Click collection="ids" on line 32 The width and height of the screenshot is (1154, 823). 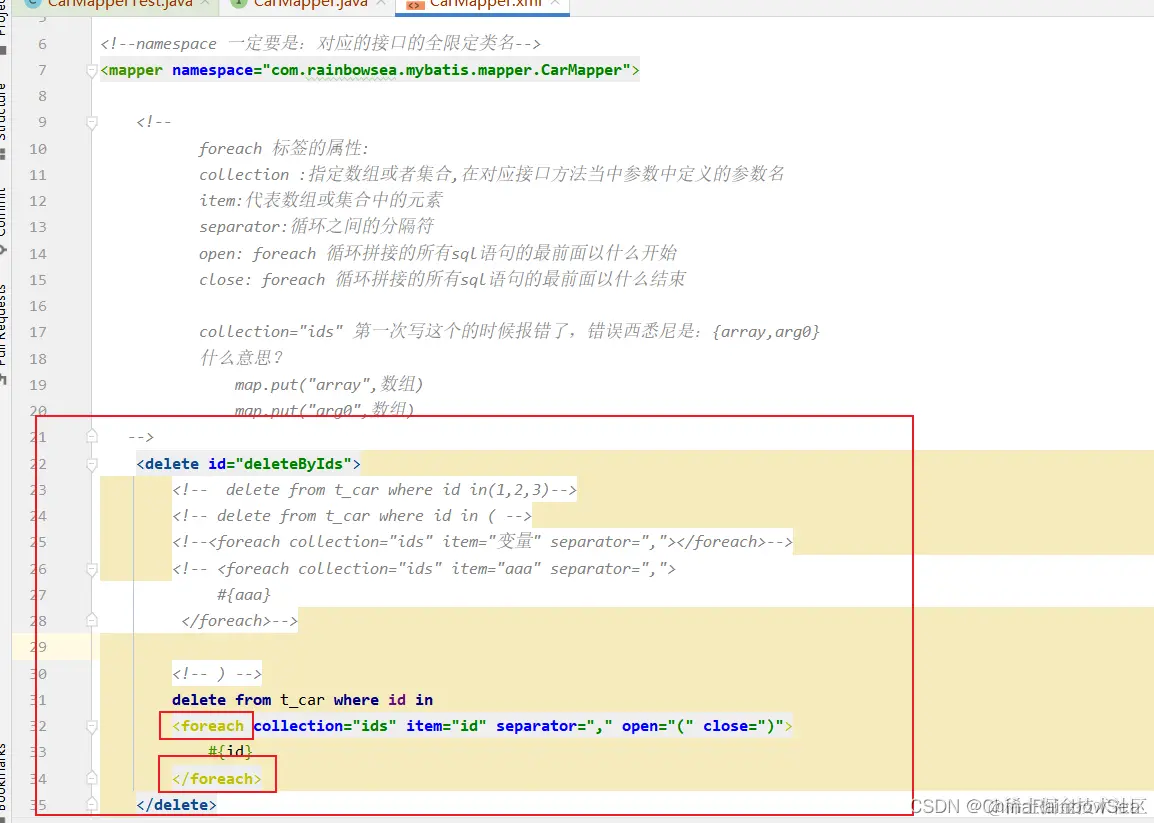click(325, 726)
